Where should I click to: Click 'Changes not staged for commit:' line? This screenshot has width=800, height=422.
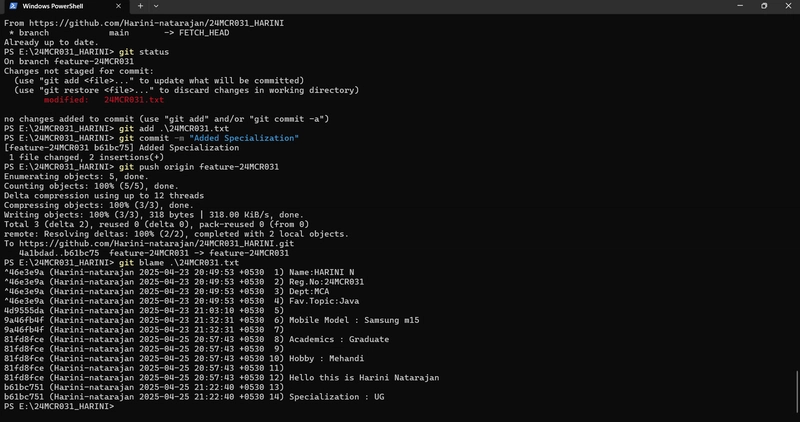click(79, 71)
